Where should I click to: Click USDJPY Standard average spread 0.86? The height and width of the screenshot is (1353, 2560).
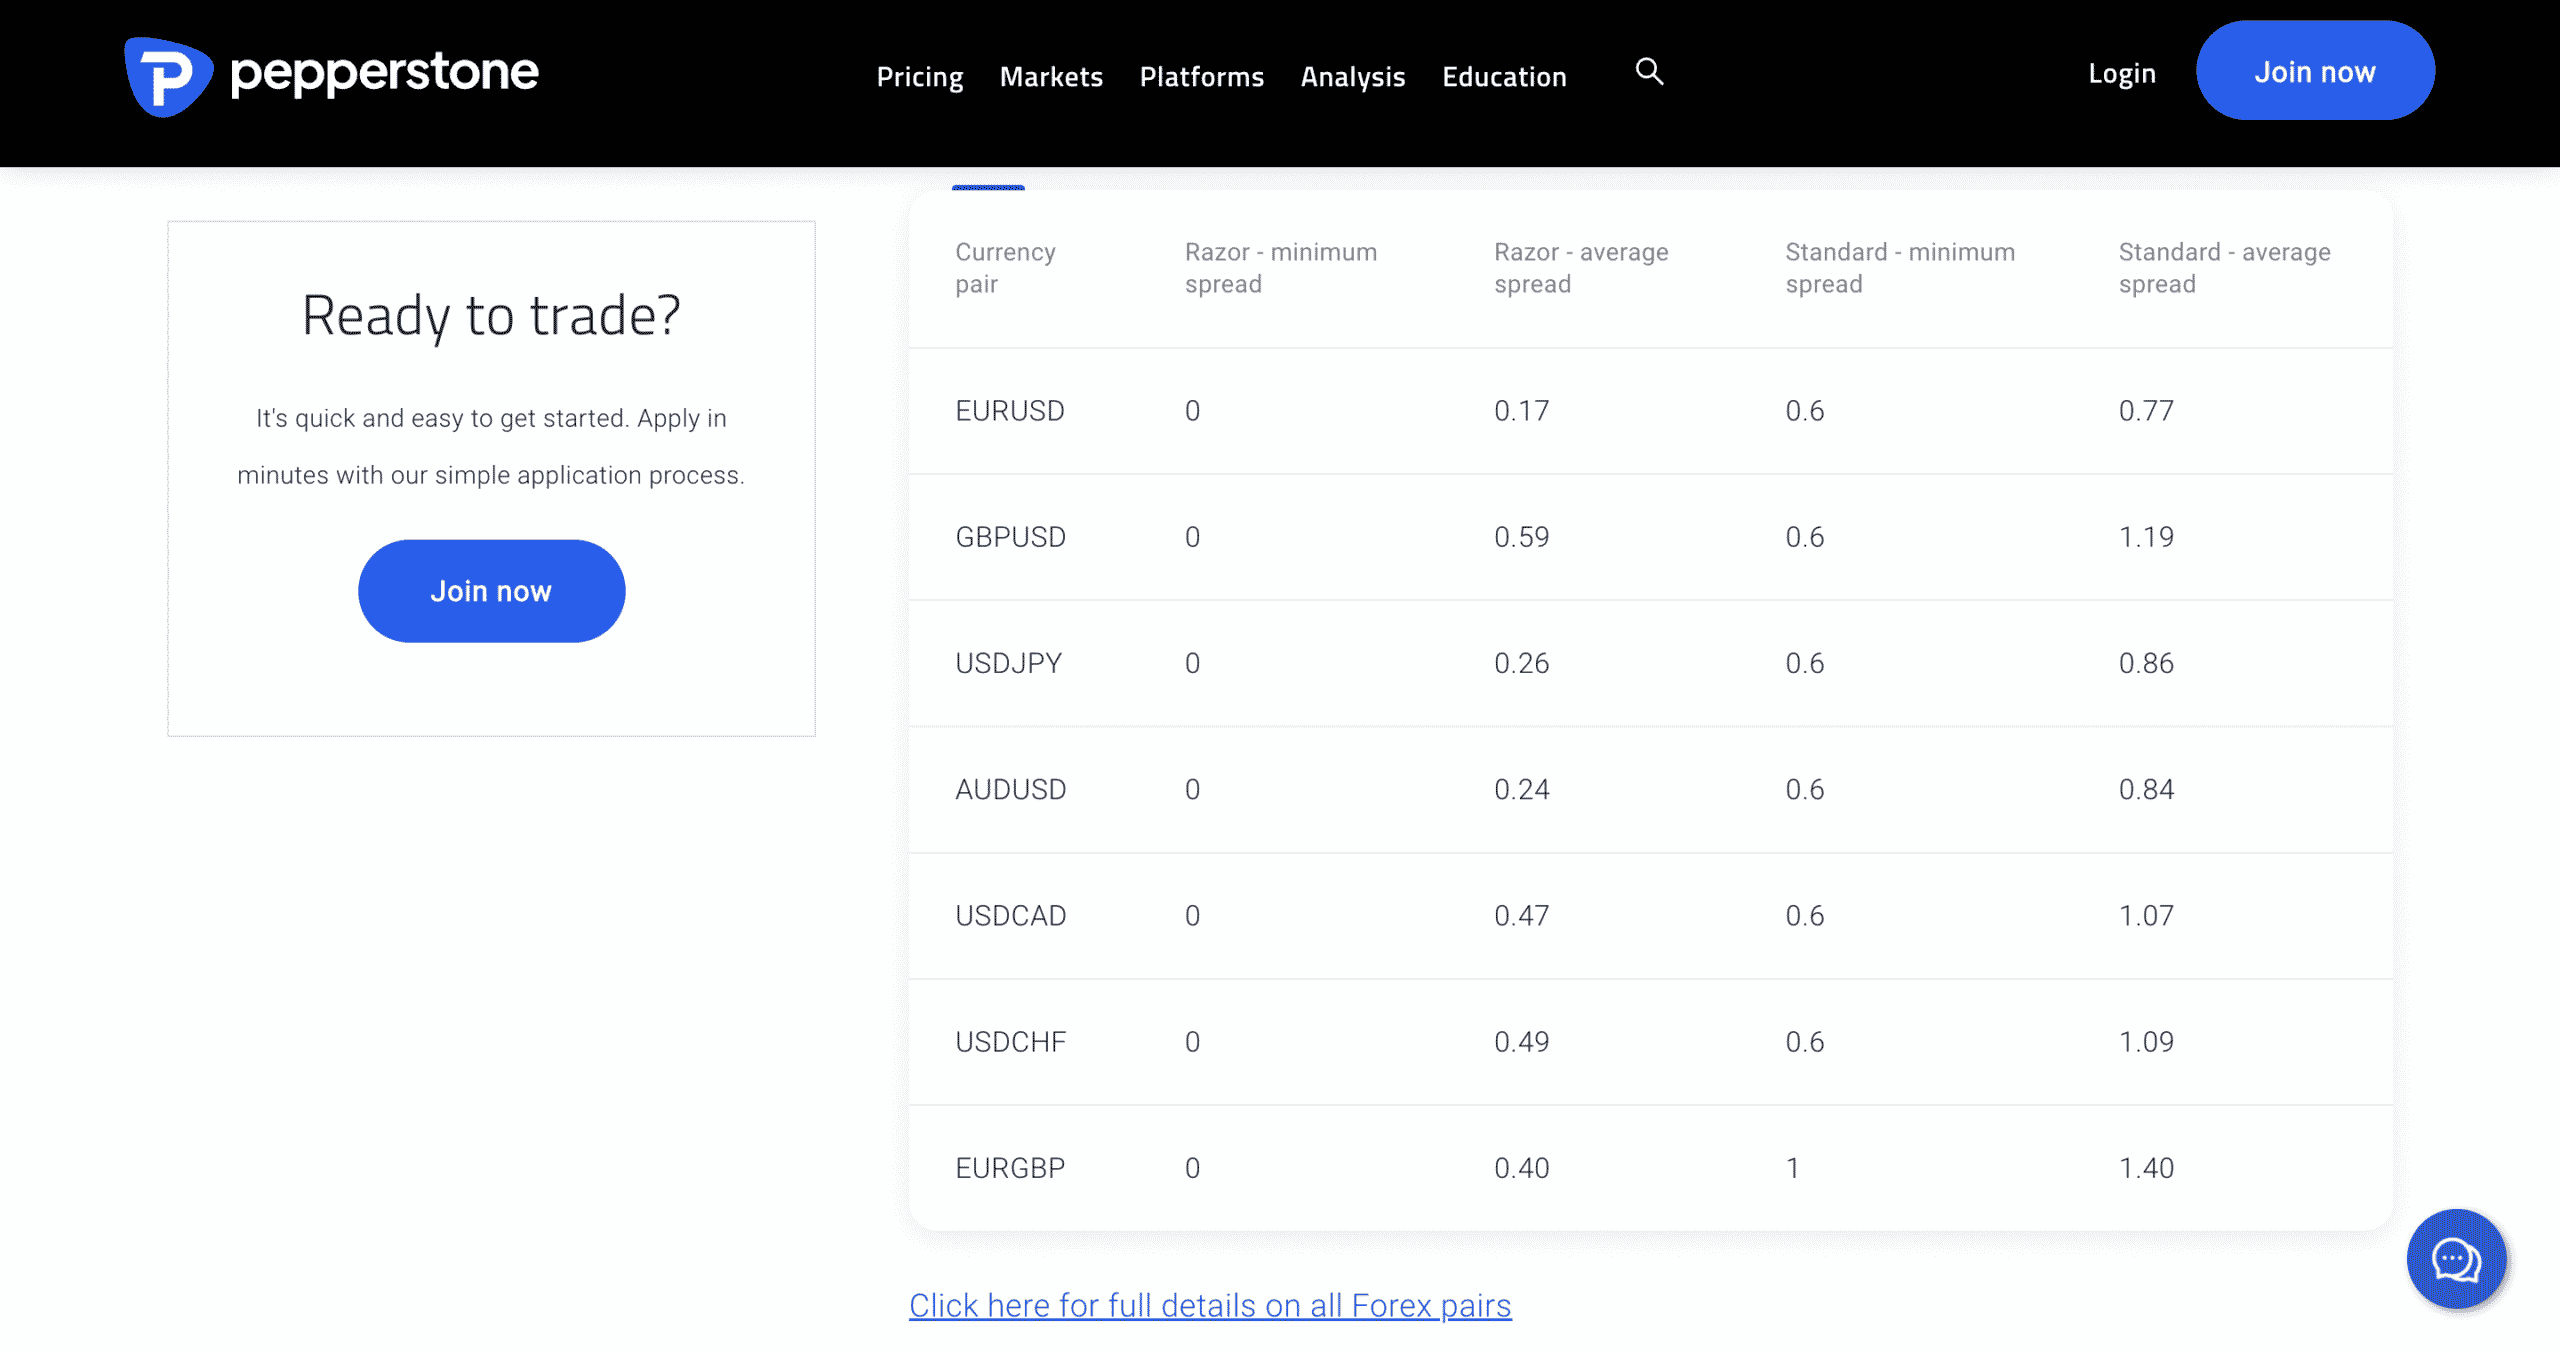tap(2146, 663)
